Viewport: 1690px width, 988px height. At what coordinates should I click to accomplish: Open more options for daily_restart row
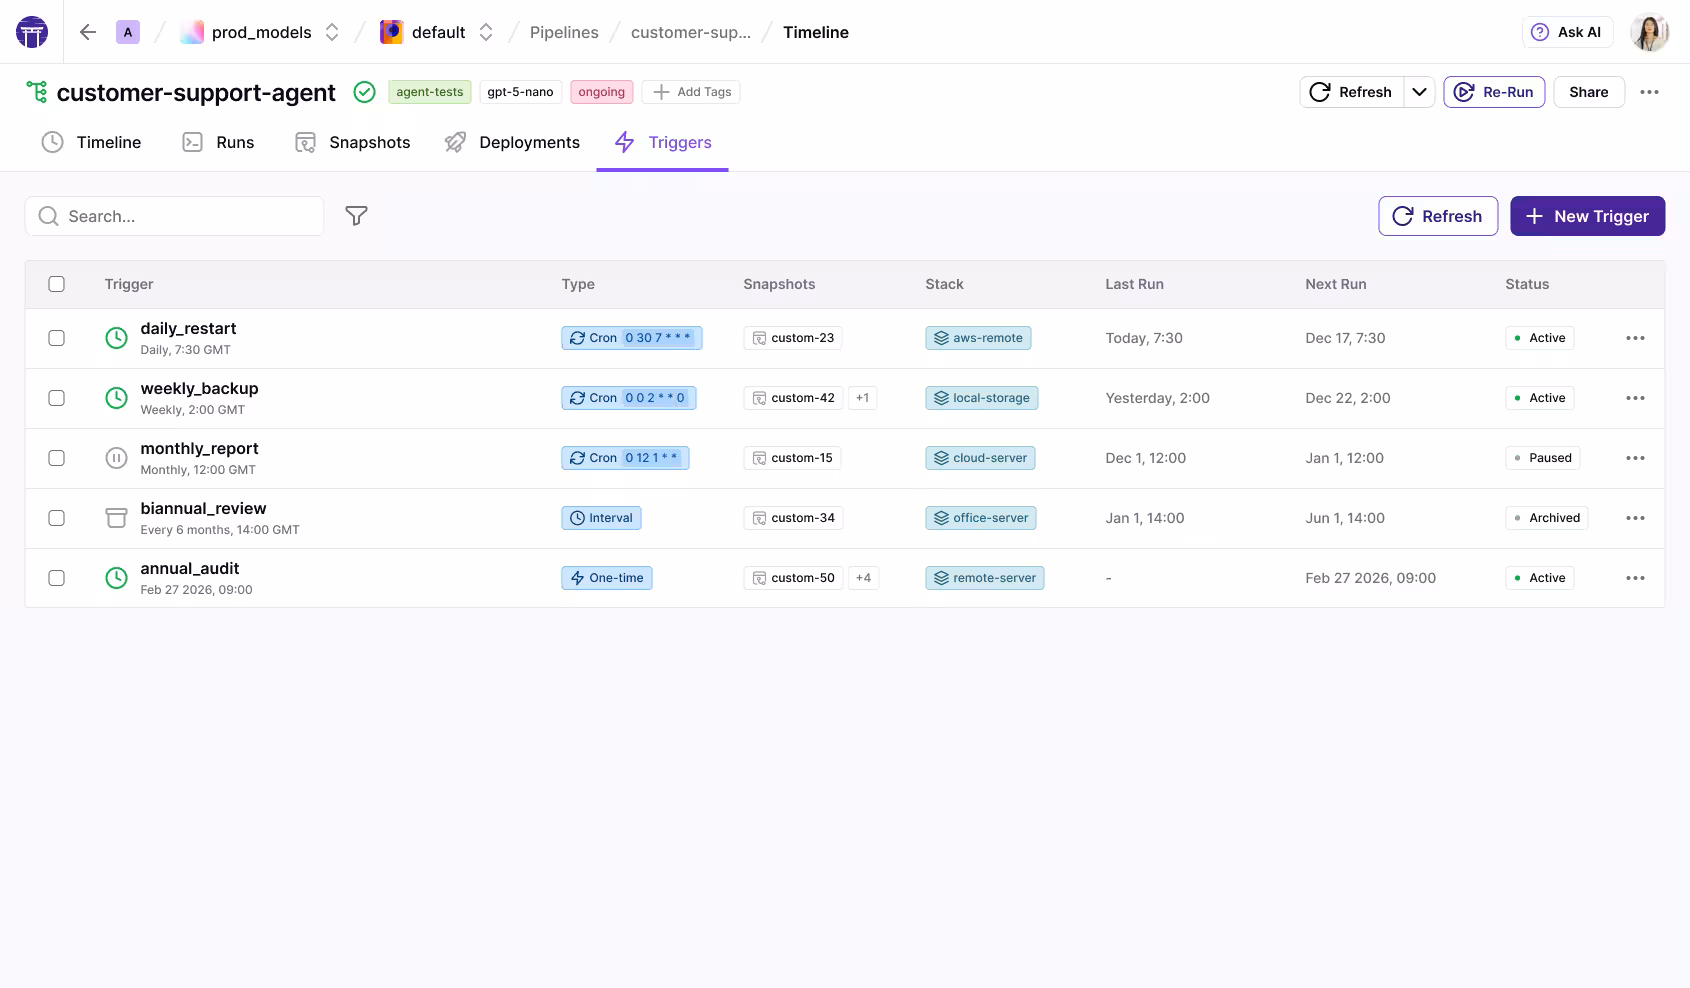(1635, 338)
